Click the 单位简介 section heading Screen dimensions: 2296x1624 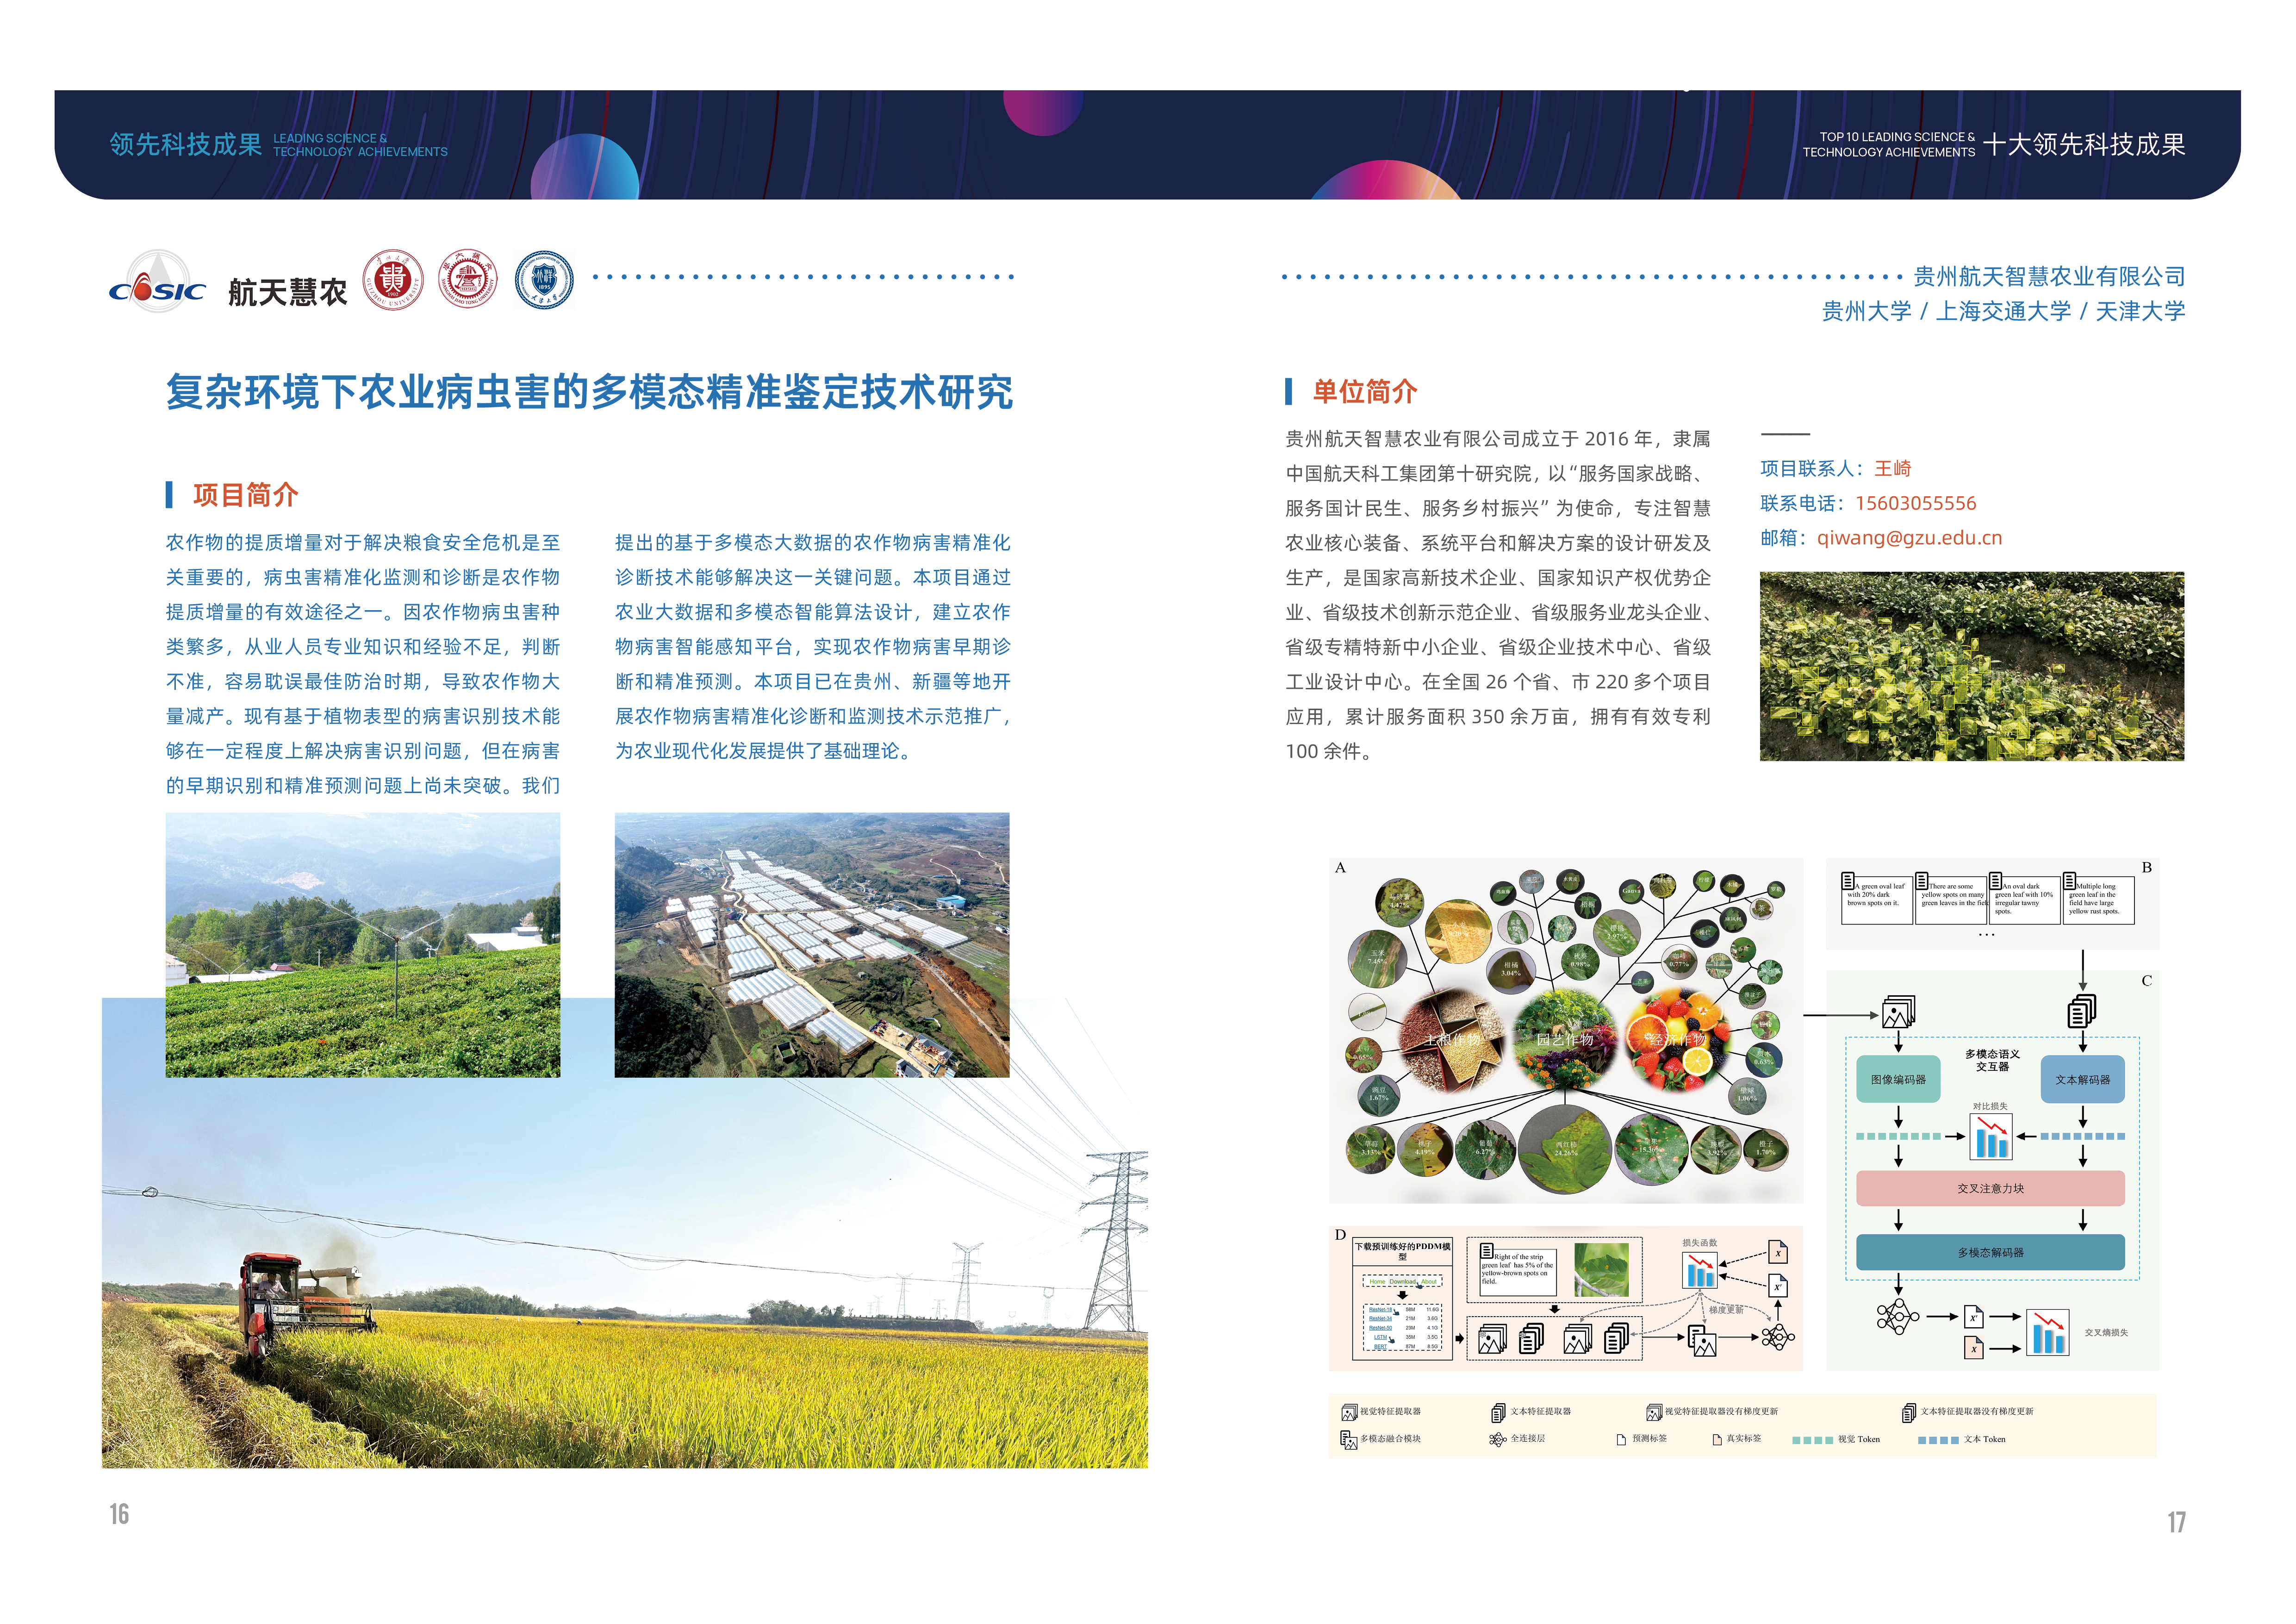[1364, 392]
